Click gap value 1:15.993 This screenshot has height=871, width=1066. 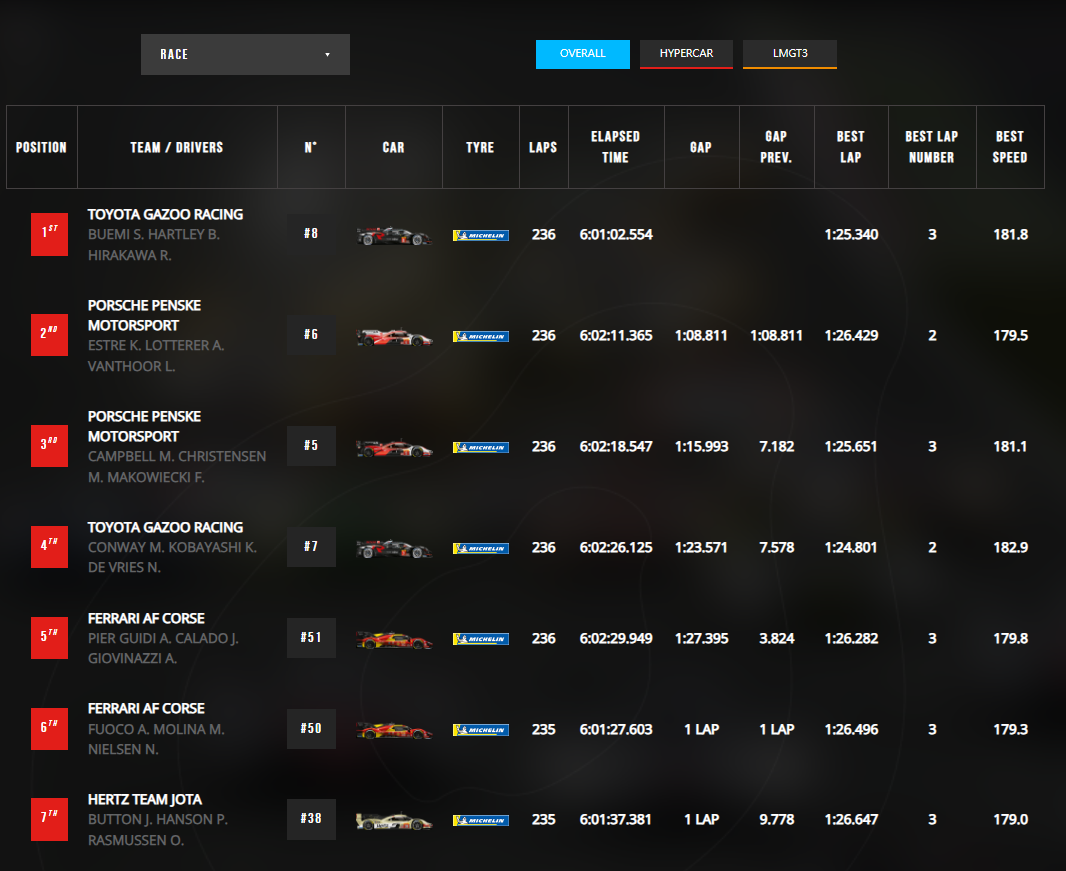point(701,447)
